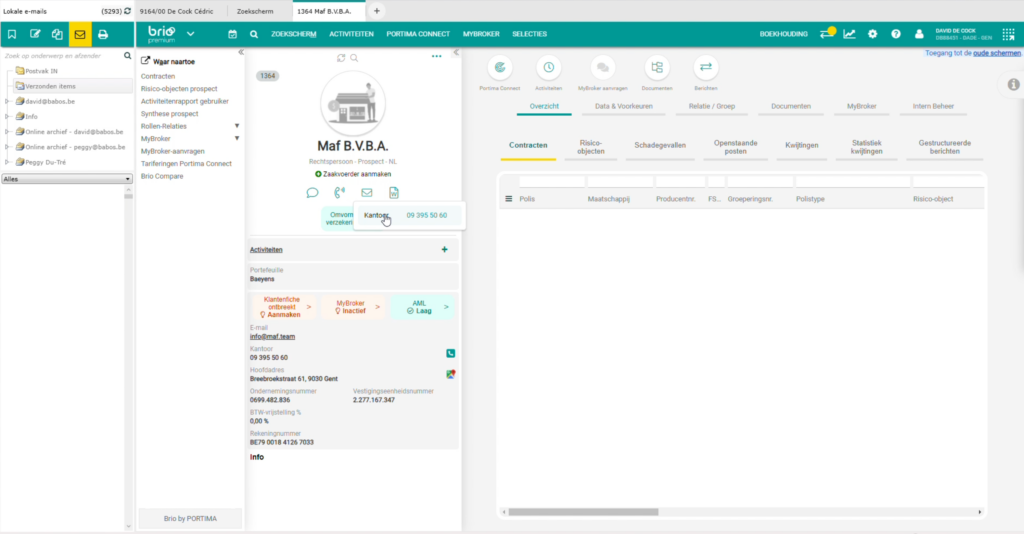The height and width of the screenshot is (534, 1024).
Task: Open the exchange arrows notification icon
Action: 827,33
